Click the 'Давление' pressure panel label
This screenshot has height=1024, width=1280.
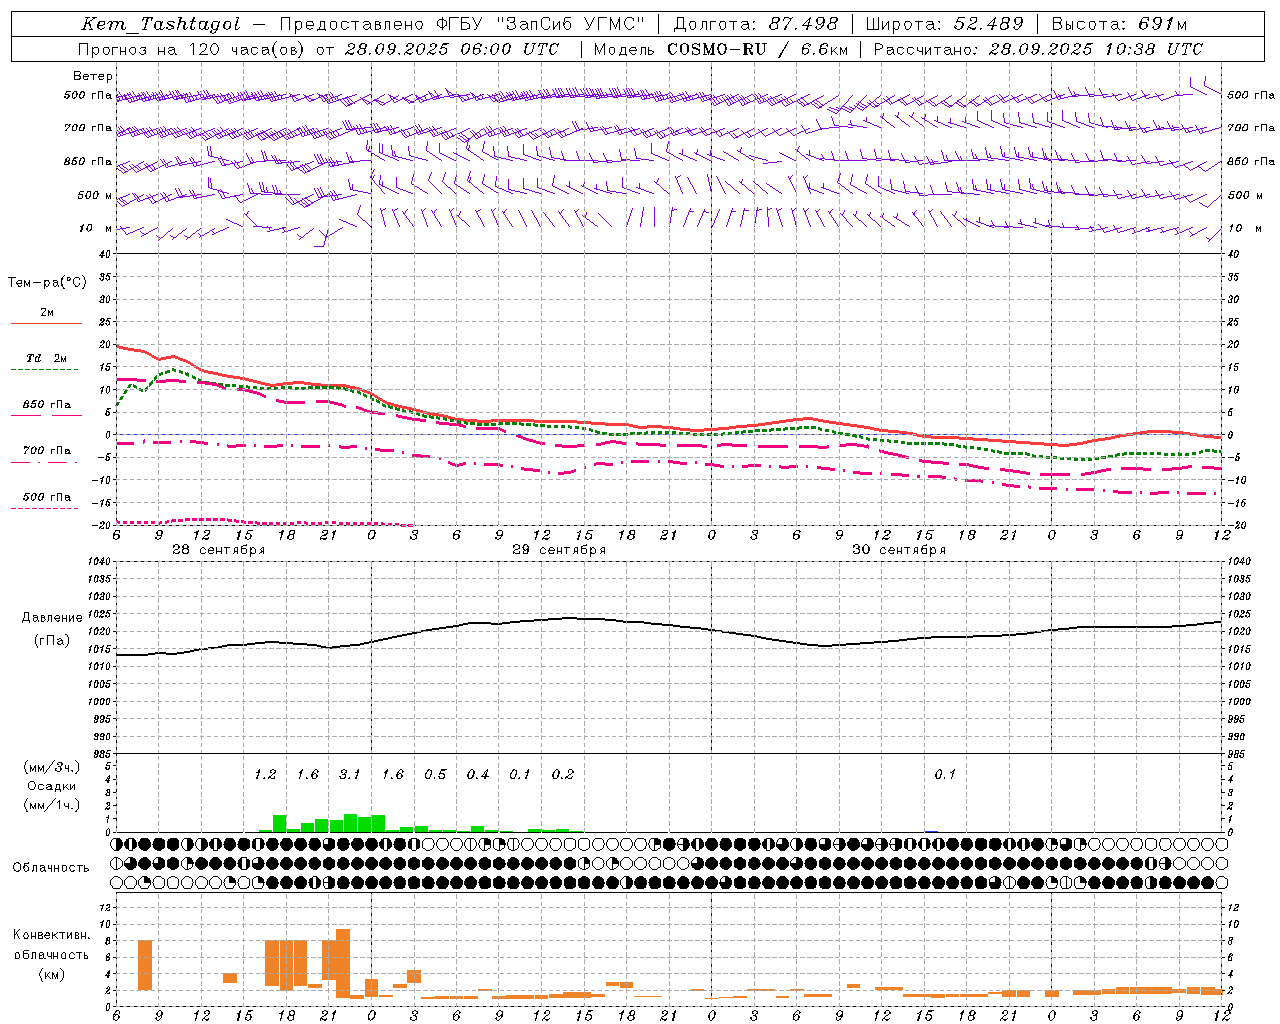click(x=52, y=617)
